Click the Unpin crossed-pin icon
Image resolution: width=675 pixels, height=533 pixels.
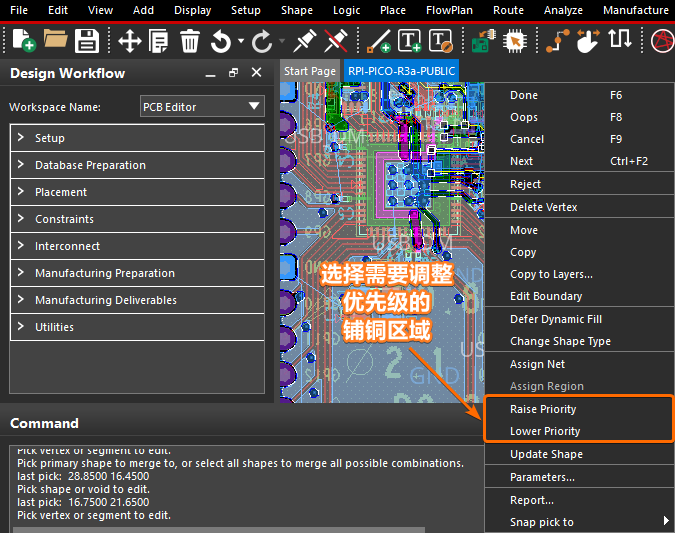tap(336, 41)
